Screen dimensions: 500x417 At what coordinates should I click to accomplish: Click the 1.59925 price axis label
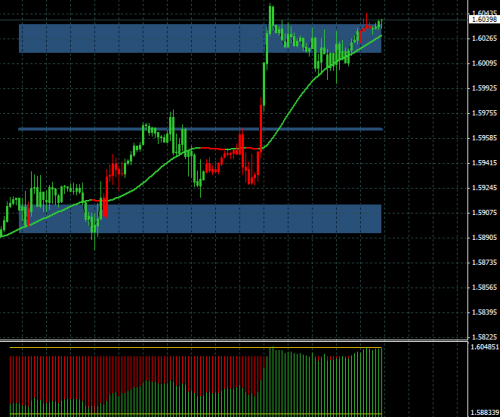point(484,88)
